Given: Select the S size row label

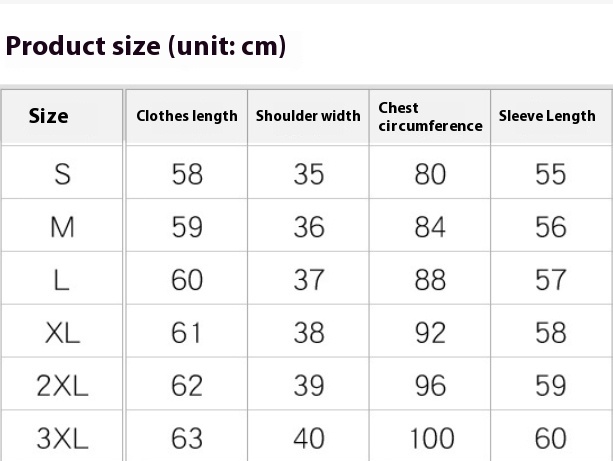Looking at the screenshot, I should 63,174.
